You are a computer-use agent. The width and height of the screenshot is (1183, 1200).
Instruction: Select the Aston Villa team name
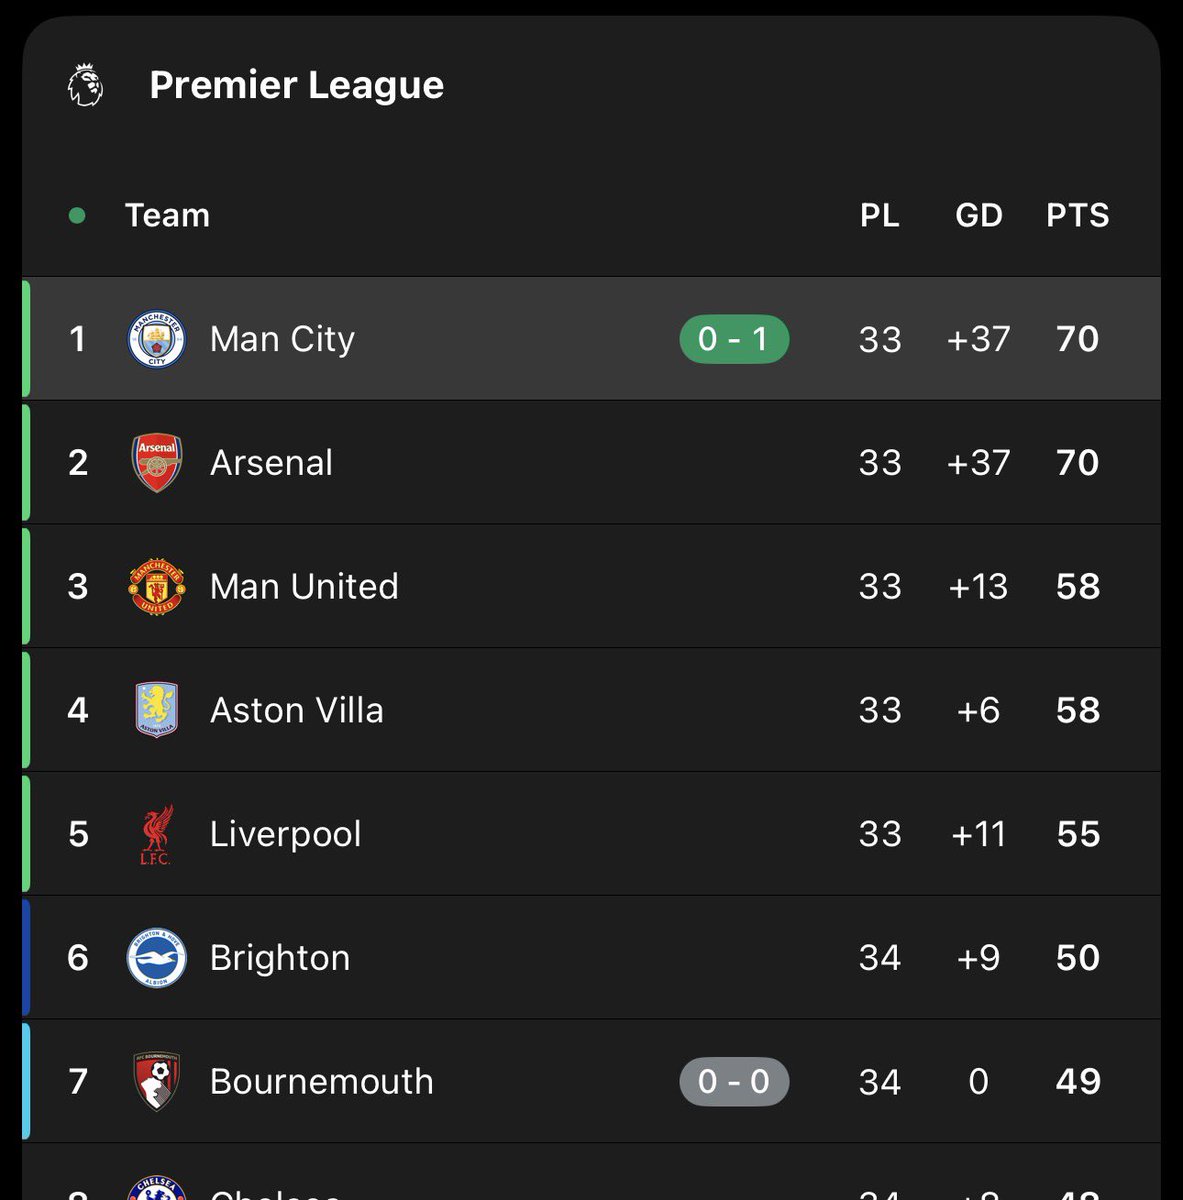296,710
